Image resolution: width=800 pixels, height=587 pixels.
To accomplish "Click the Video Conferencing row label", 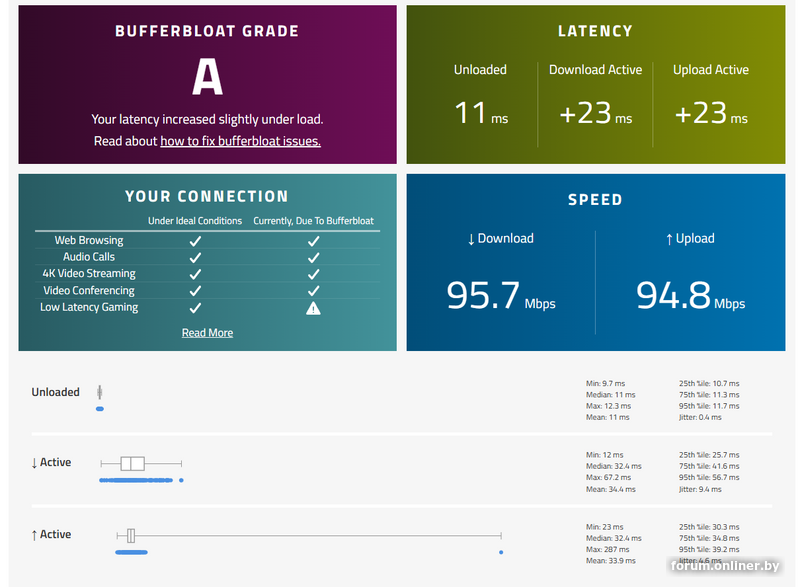I will coord(89,291).
